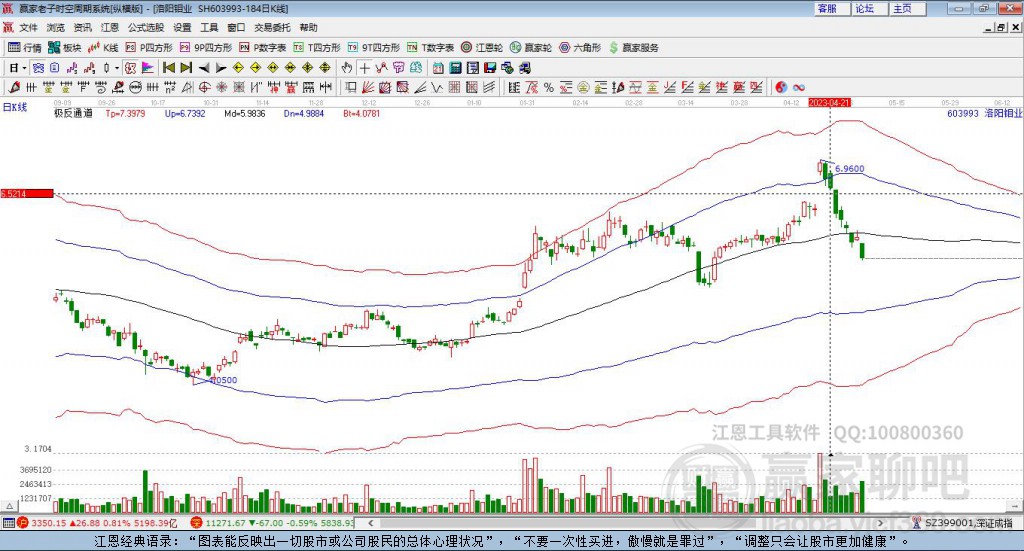
Task: Click the black right arrow icon
Action: coord(221,68)
